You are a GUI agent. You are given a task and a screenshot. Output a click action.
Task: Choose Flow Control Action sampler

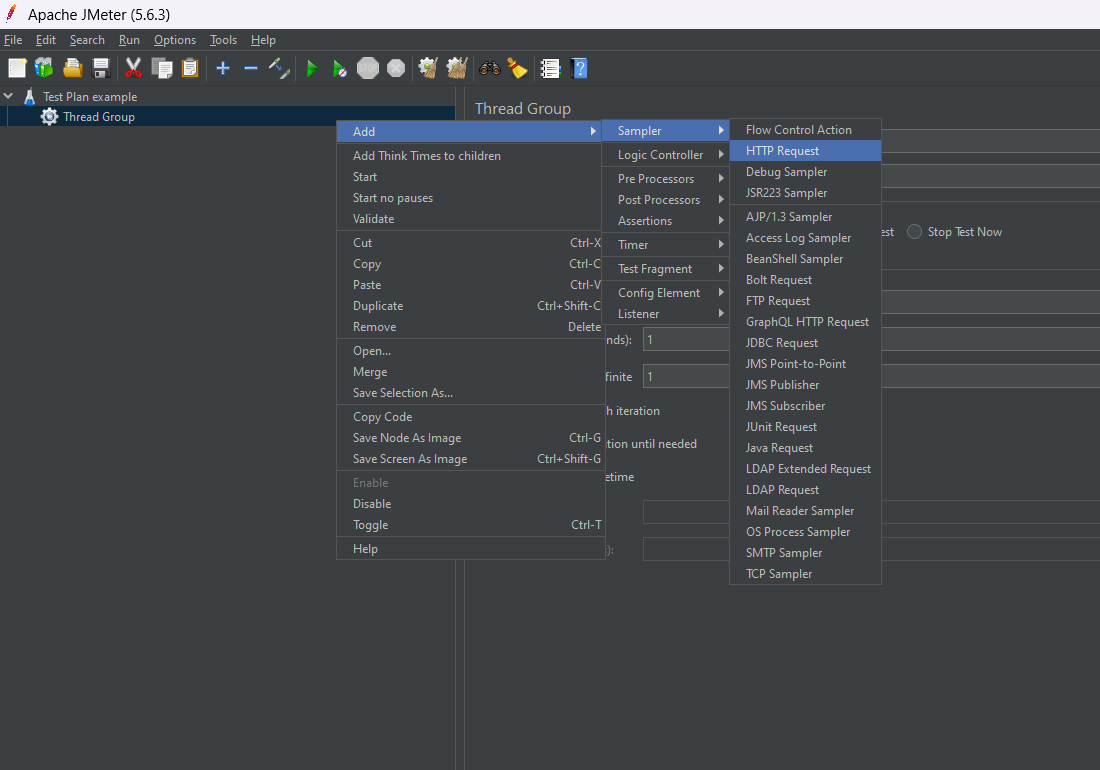pos(805,129)
